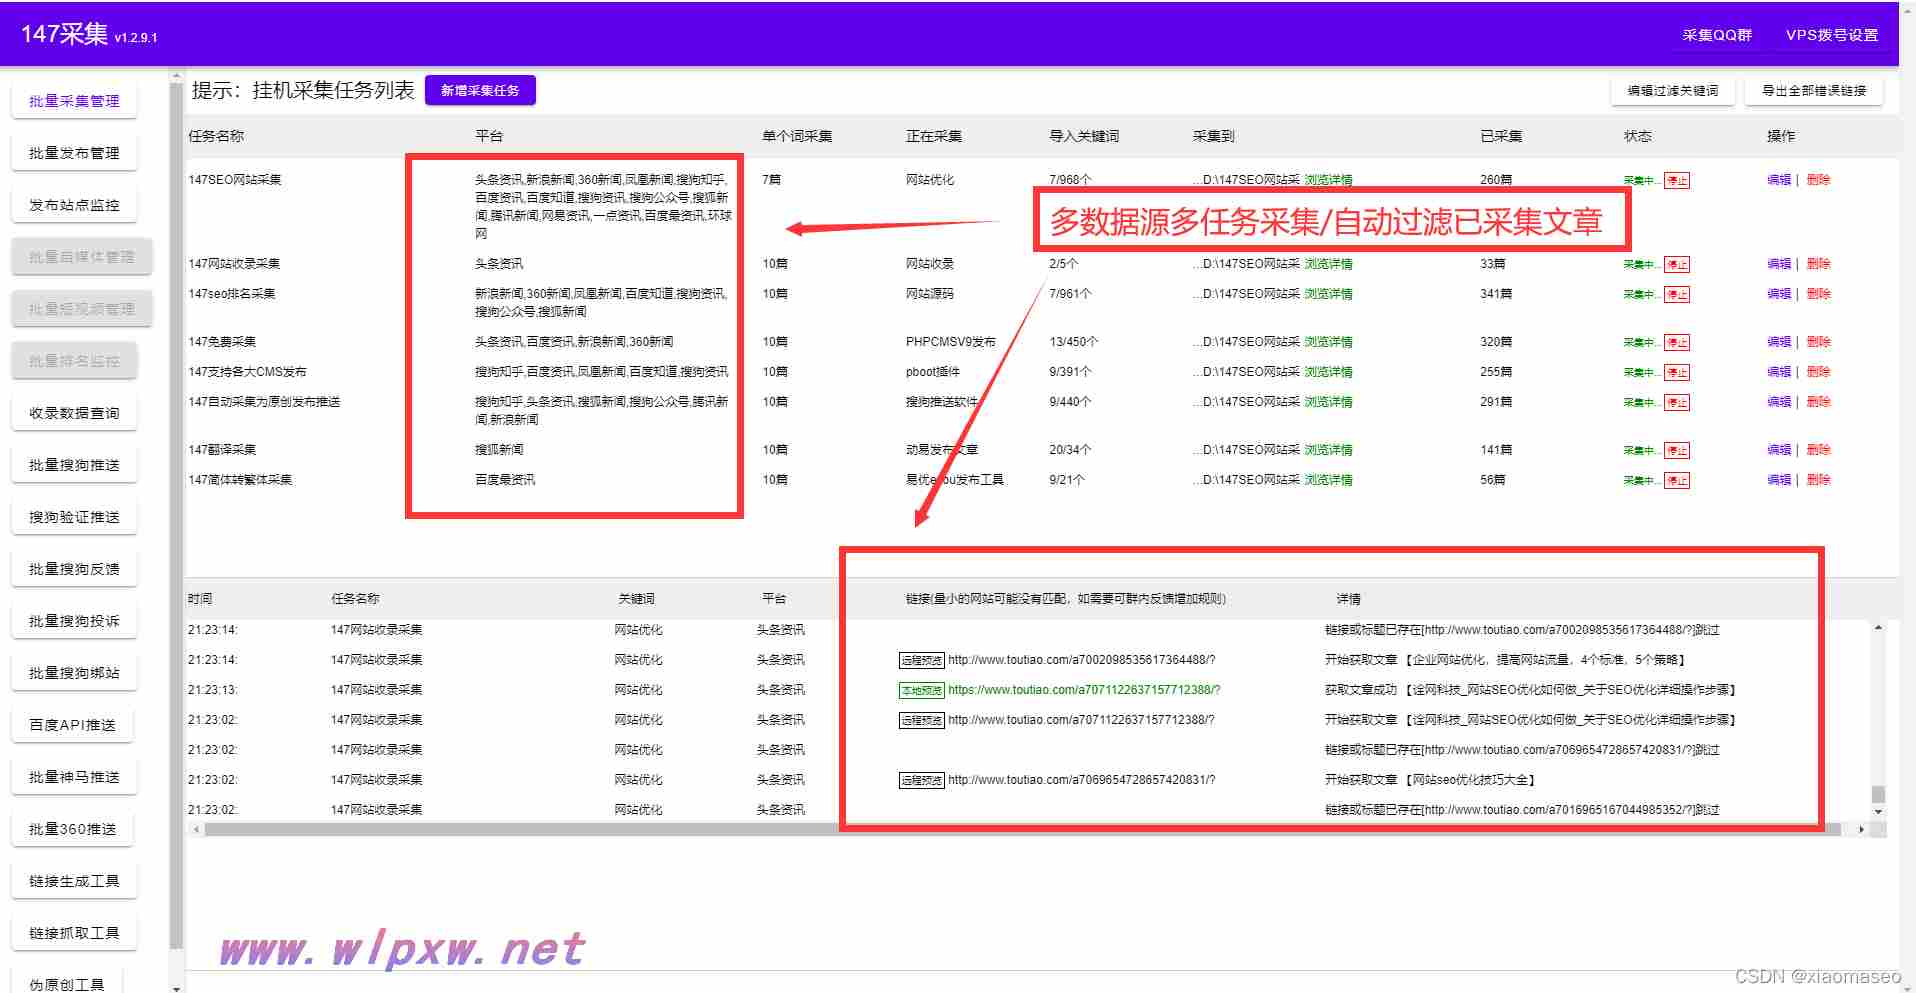Click 远程预览 for toutiao a7002098535617364488
Screen dimensions: 1916x993
click(x=921, y=661)
